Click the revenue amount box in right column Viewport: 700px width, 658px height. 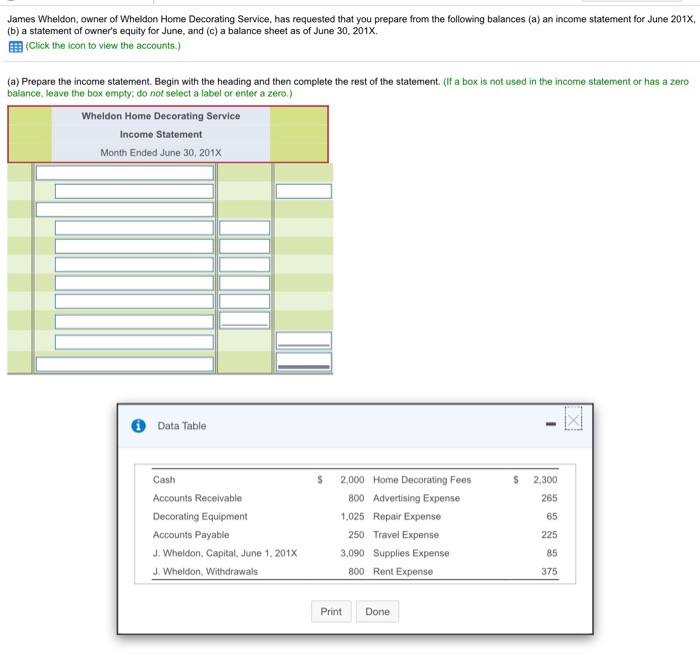(x=304, y=191)
